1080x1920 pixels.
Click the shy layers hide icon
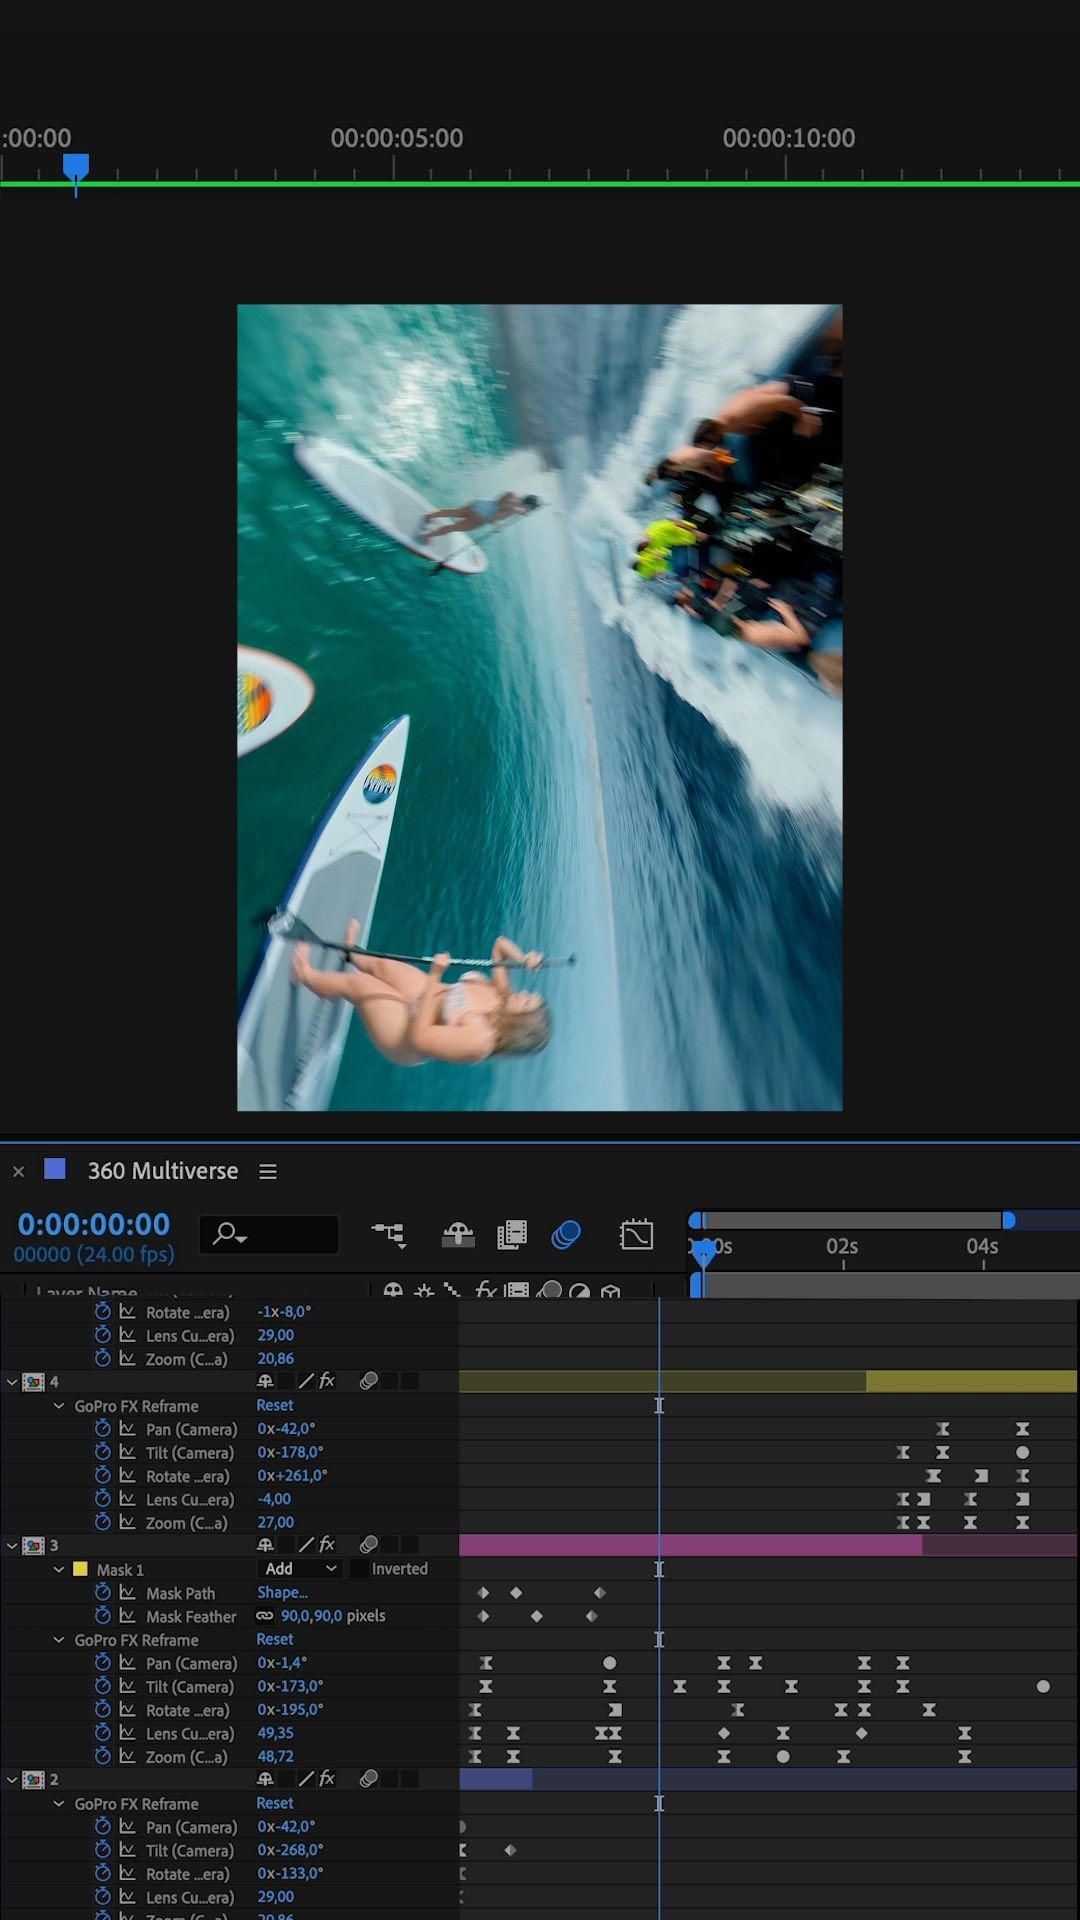click(458, 1235)
